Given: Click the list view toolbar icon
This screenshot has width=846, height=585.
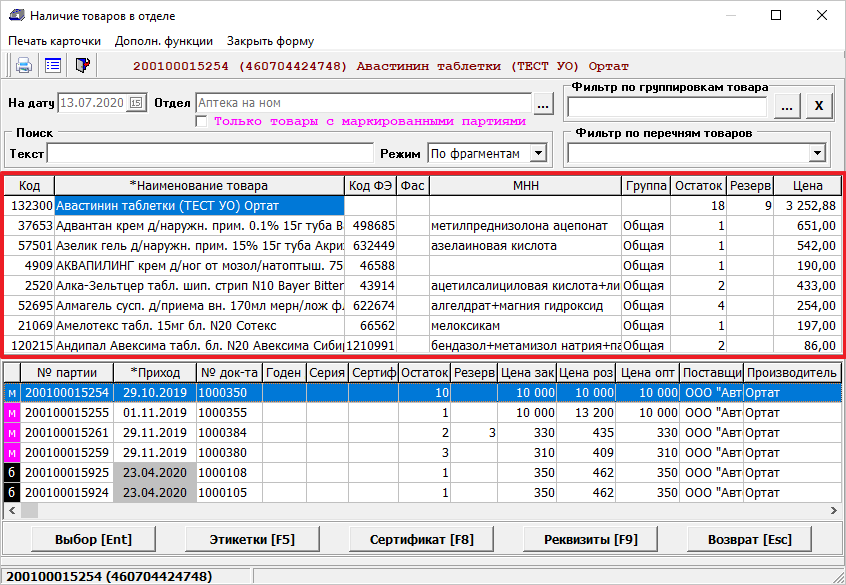Looking at the screenshot, I should coord(53,66).
